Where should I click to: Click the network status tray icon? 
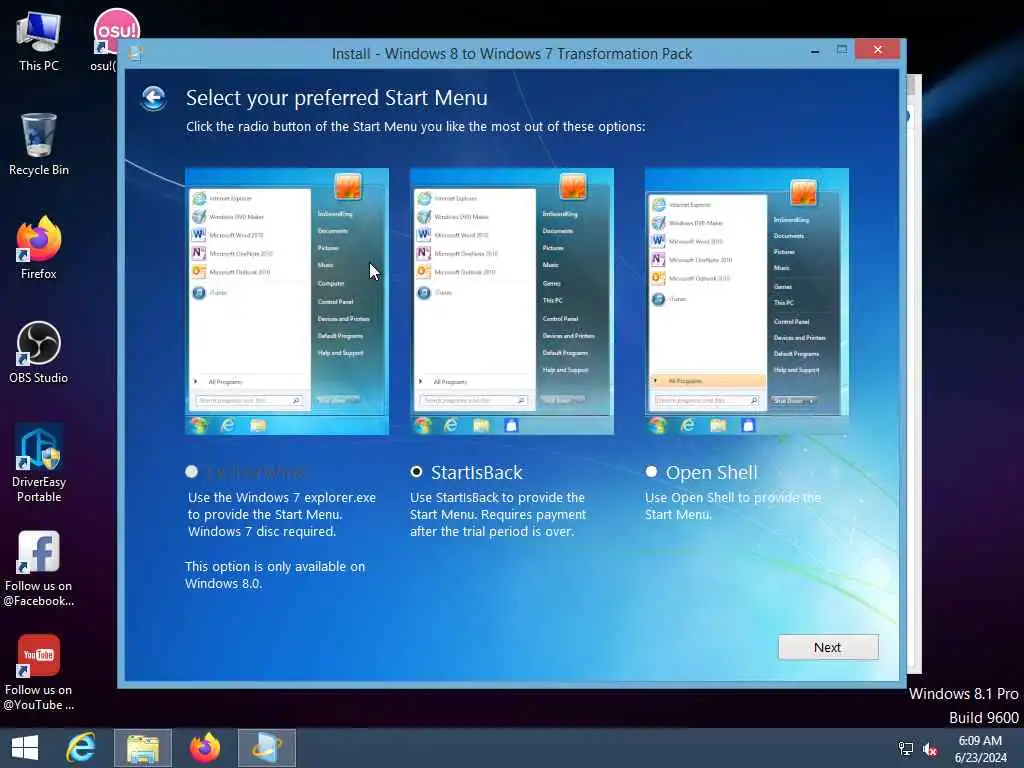point(906,749)
